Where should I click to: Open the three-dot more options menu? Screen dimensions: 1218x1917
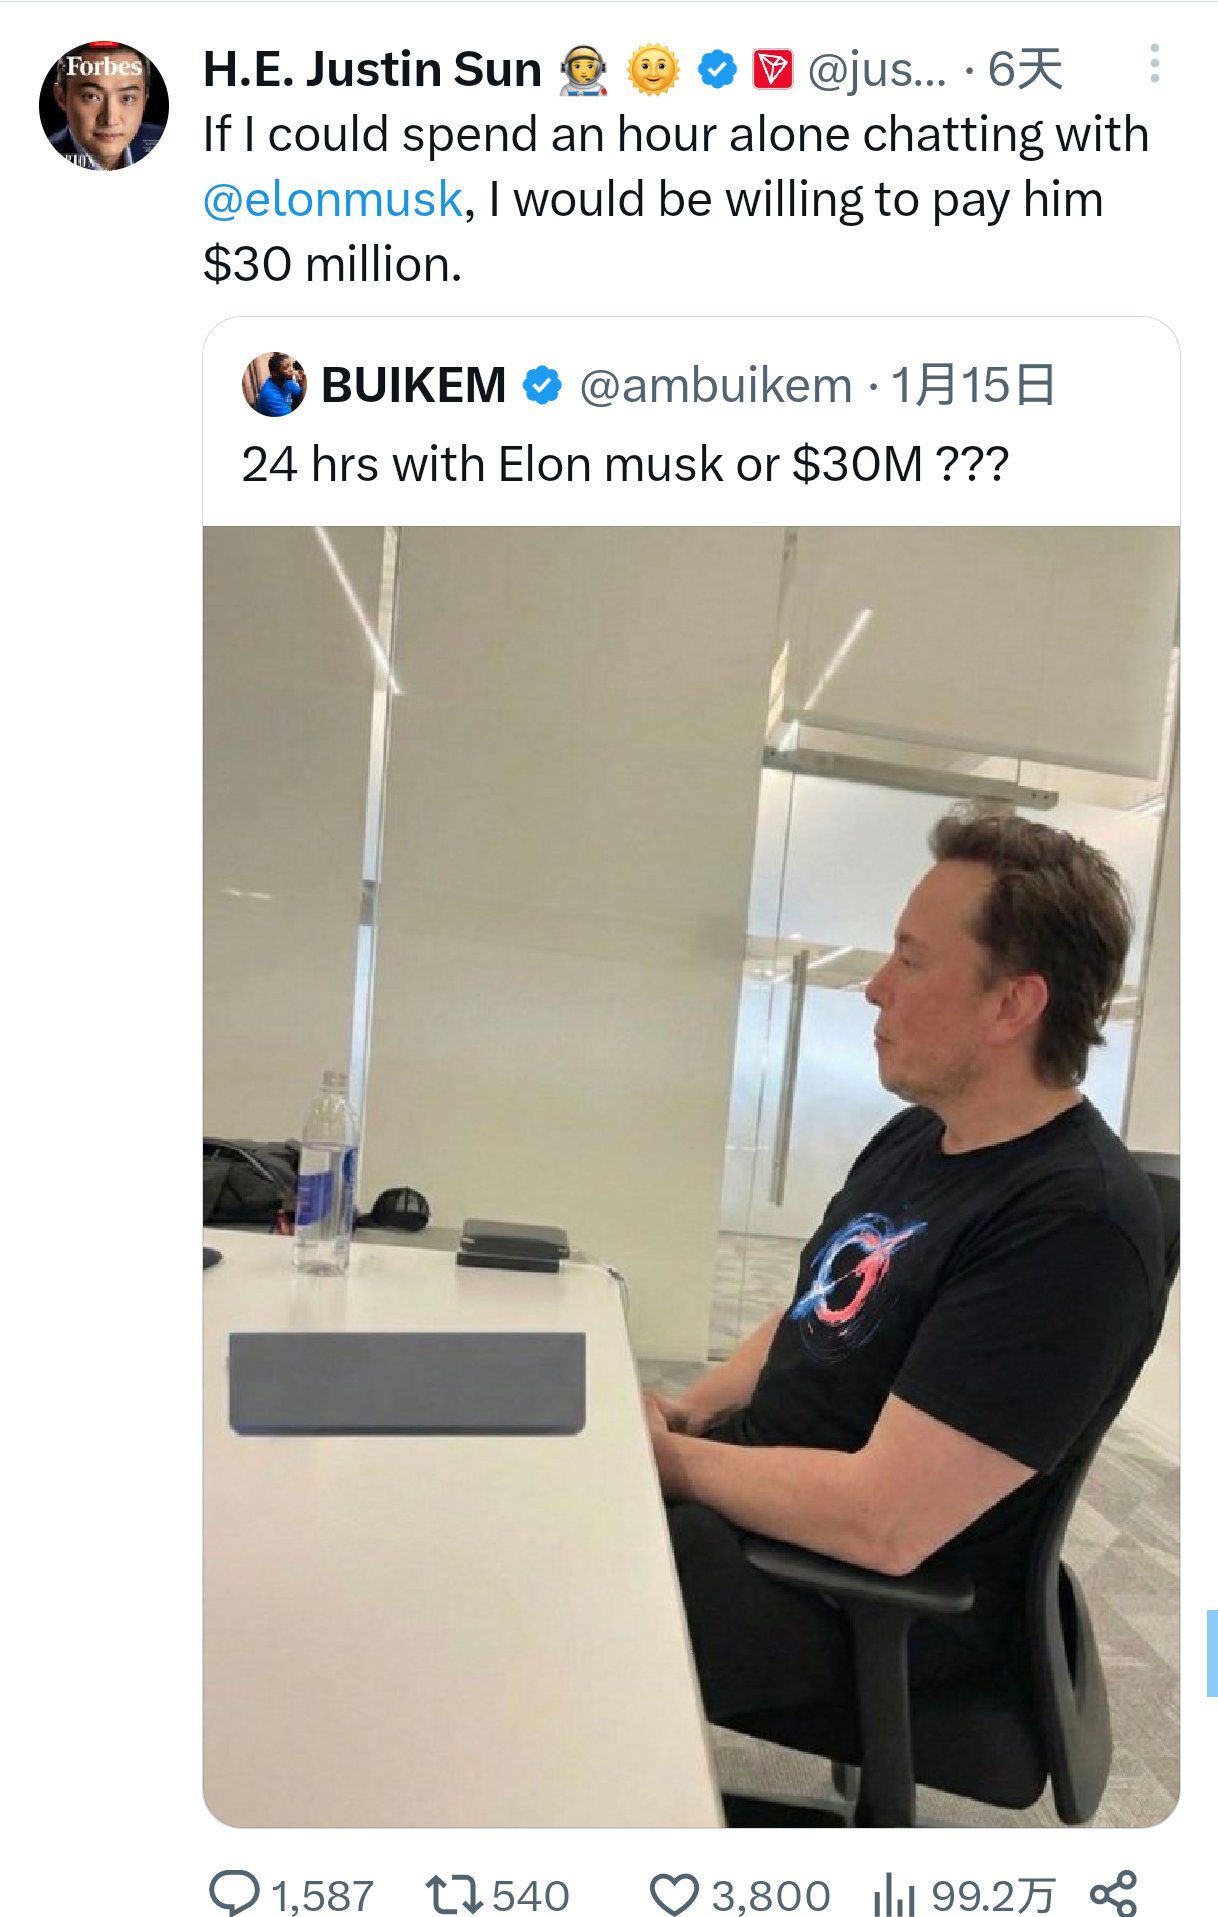pyautogui.click(x=1155, y=64)
